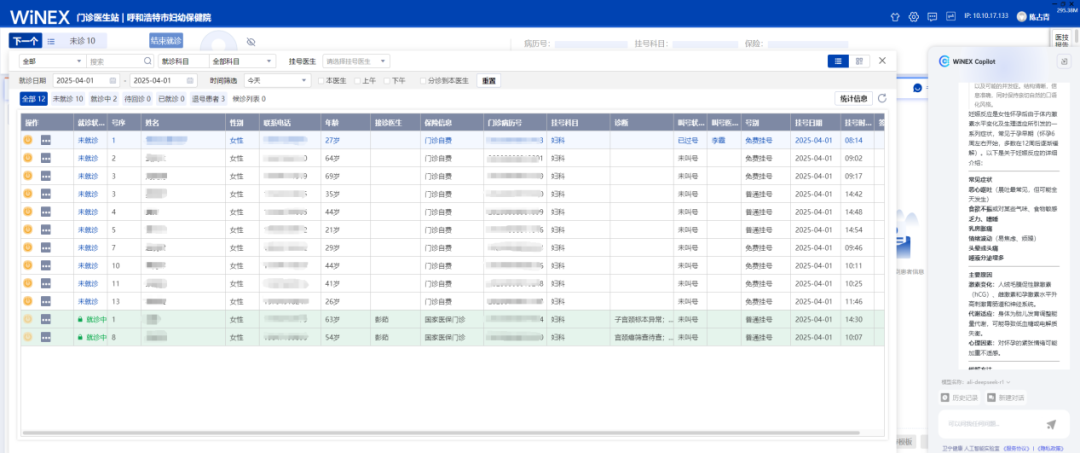Toggle the hidden-eye privacy icon

pos(251,41)
